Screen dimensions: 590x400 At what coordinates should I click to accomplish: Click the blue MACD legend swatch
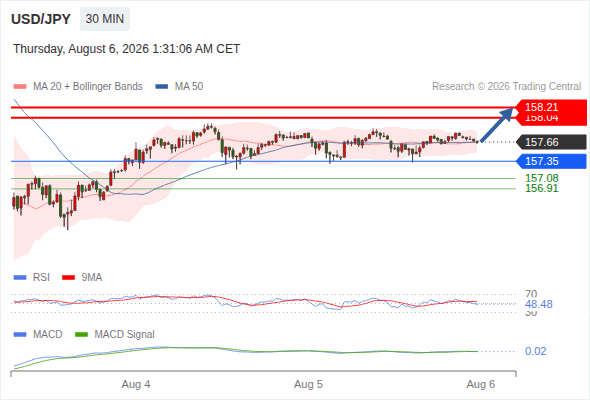click(x=20, y=335)
